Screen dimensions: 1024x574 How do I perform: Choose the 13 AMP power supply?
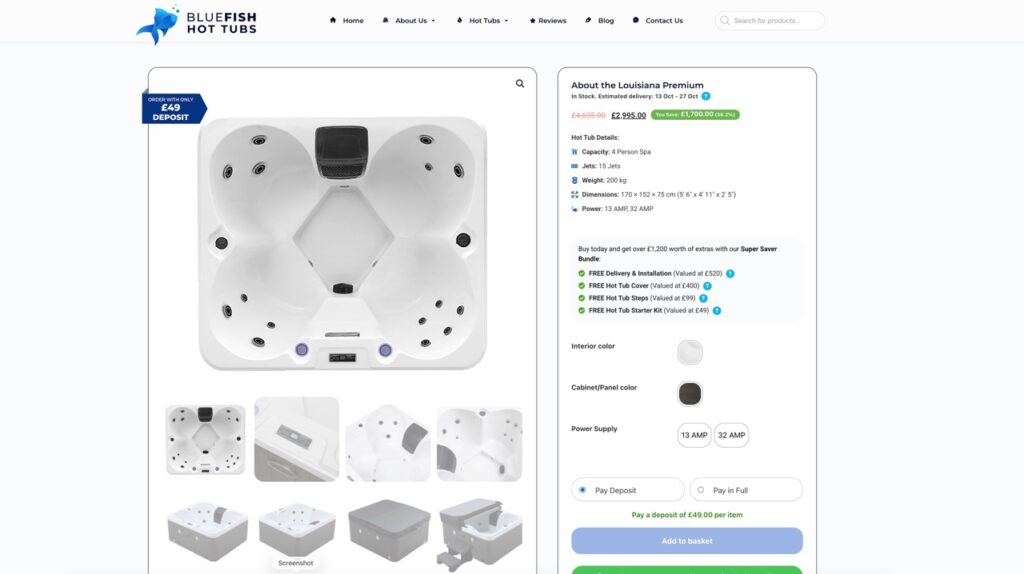(694, 435)
